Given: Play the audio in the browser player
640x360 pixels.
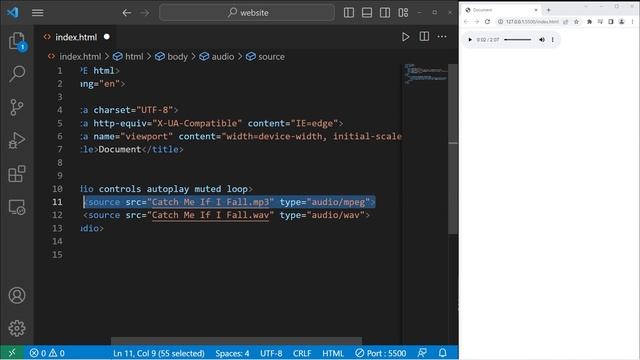Looking at the screenshot, I should [x=470, y=40].
